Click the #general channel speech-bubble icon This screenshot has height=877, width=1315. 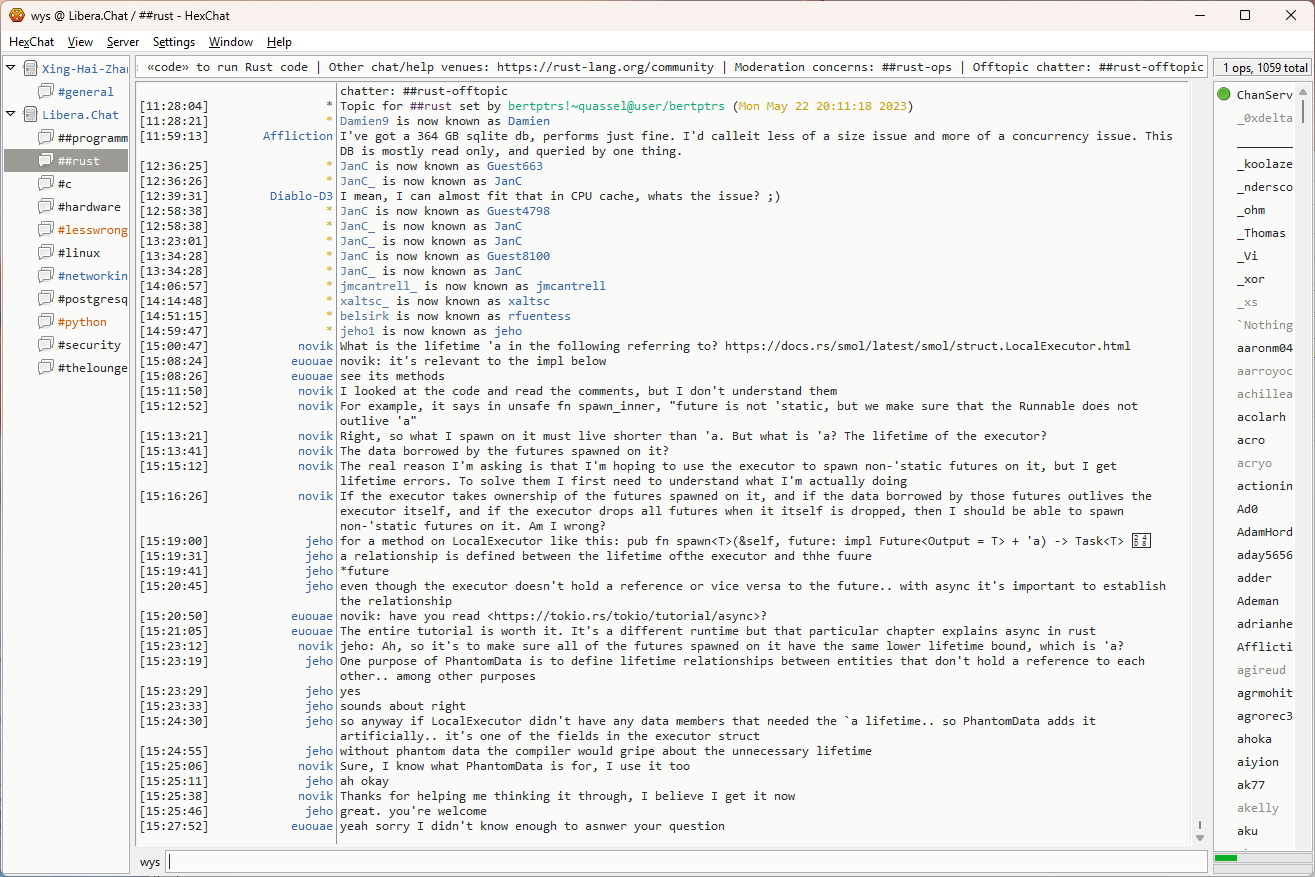coord(46,92)
